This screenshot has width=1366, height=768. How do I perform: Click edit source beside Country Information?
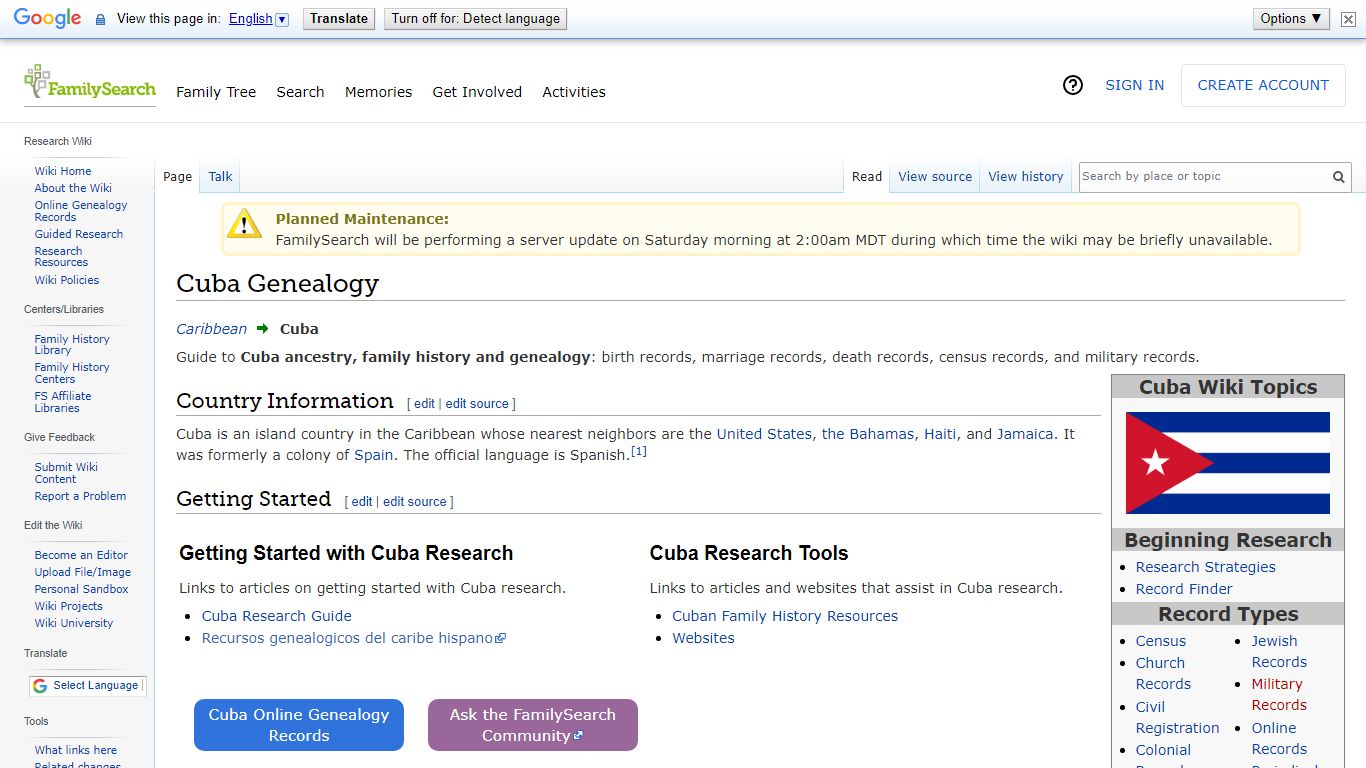pos(477,404)
